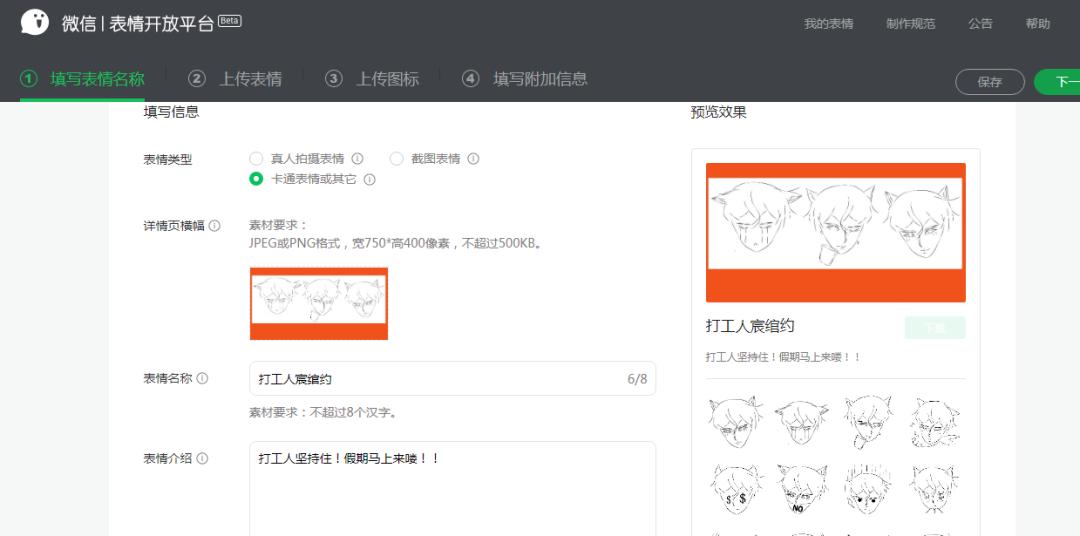Click the 保存 button
The width and height of the screenshot is (1080, 536).
(x=990, y=82)
